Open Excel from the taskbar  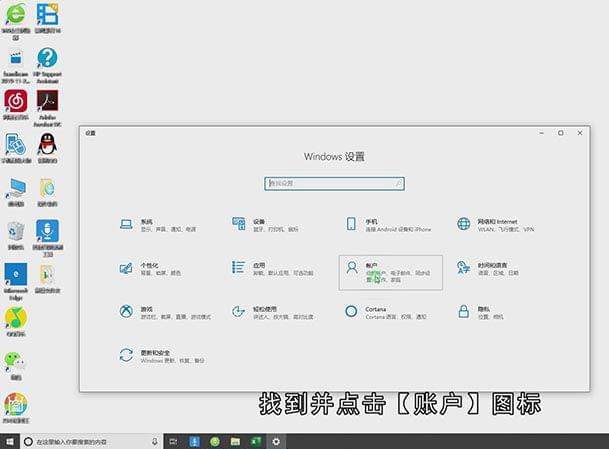256,442
